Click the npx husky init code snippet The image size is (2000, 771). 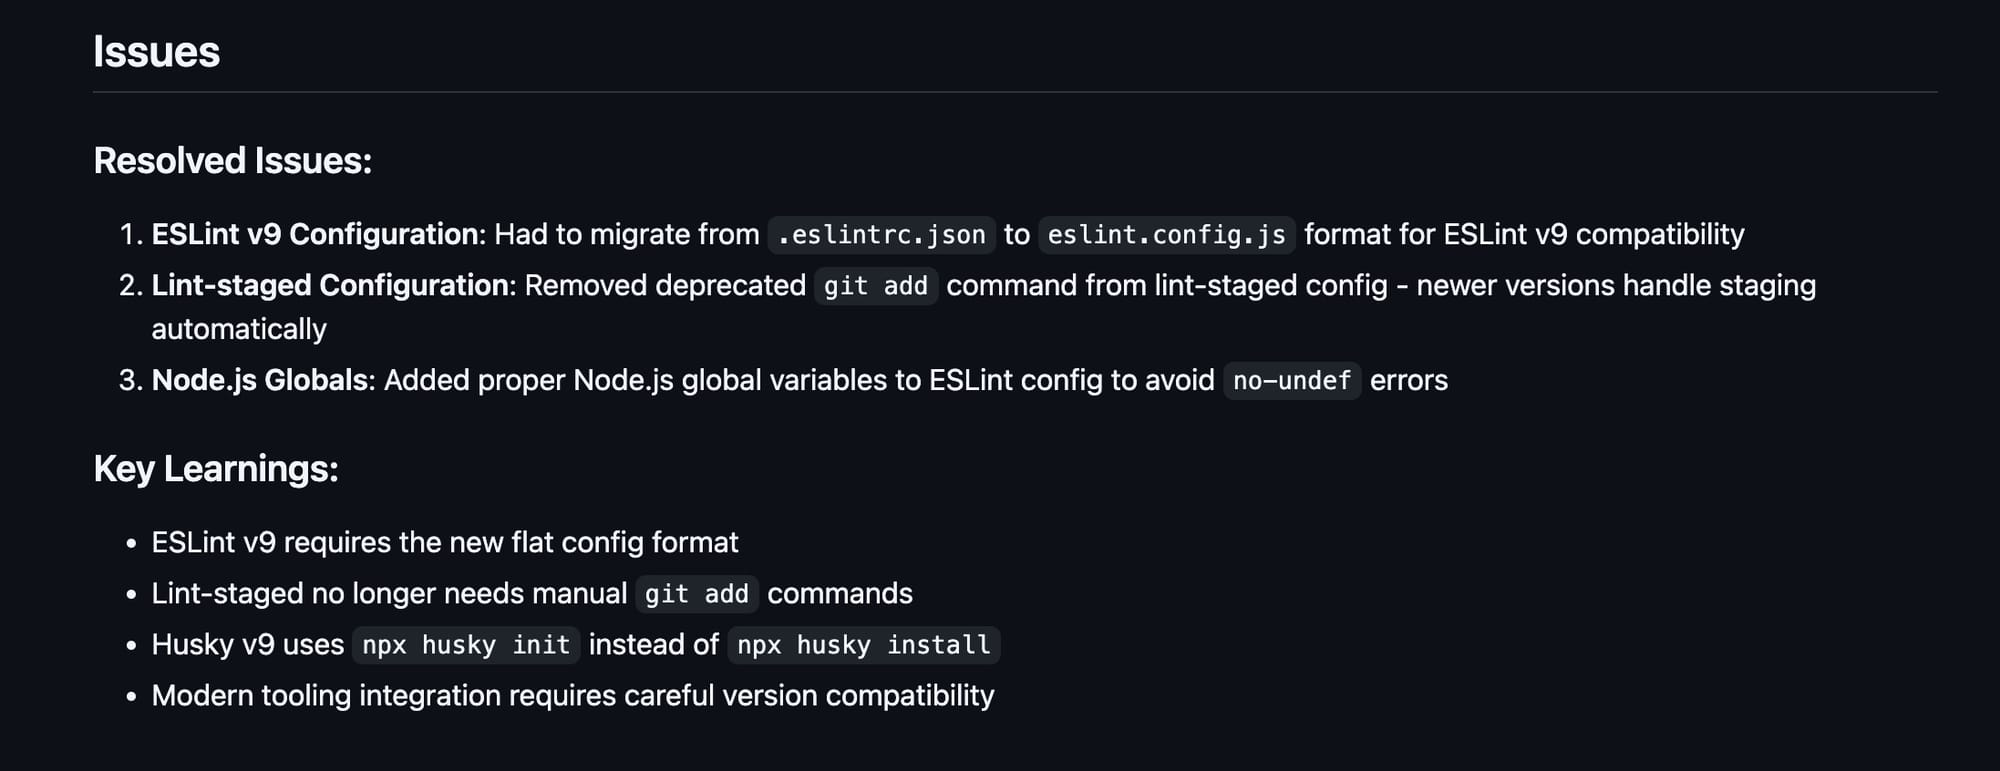[466, 645]
